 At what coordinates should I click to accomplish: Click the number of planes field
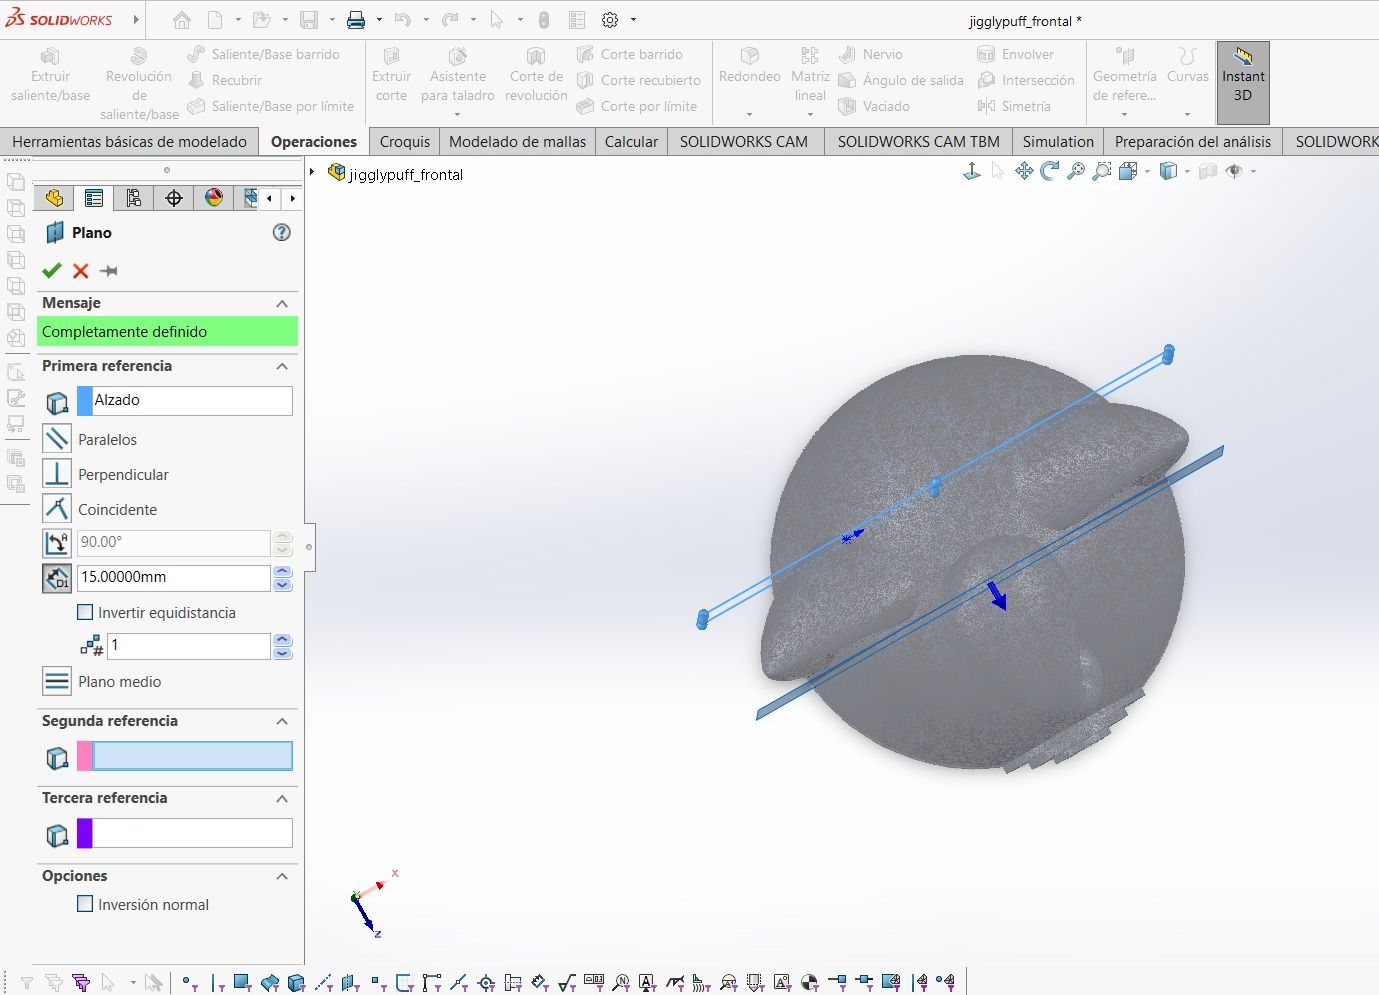188,646
